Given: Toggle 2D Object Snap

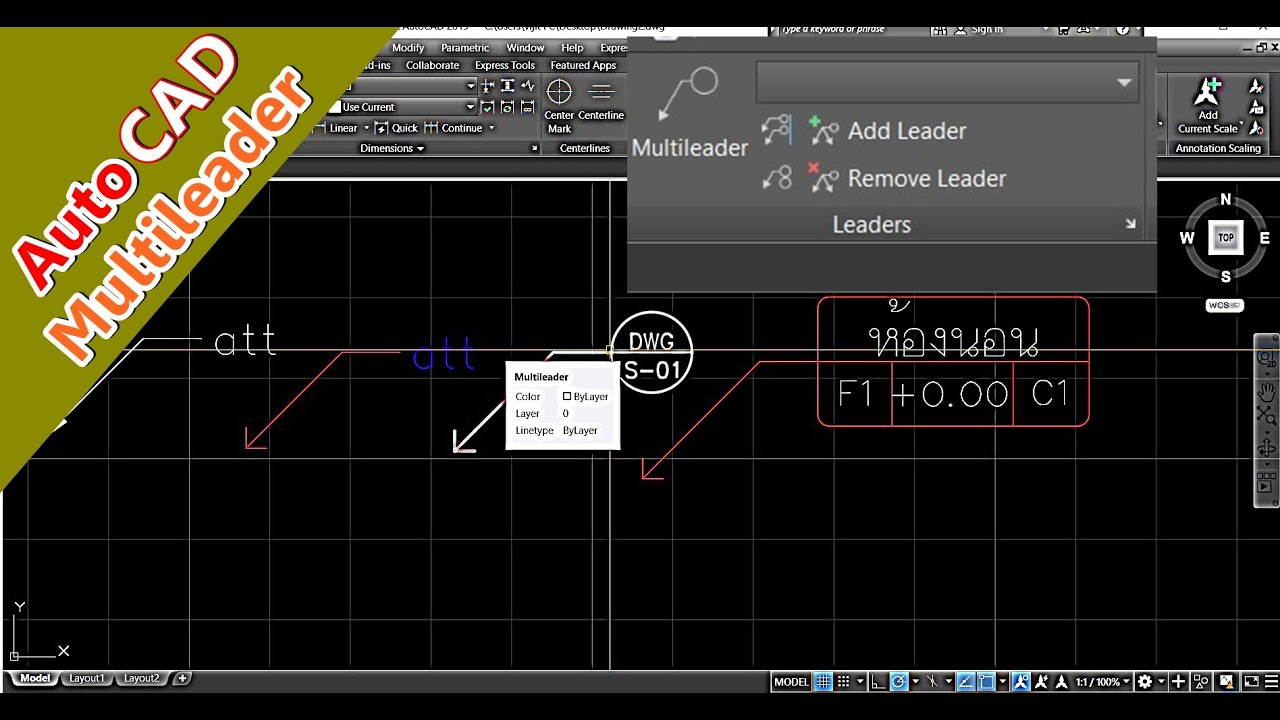Looking at the screenshot, I should (x=986, y=682).
